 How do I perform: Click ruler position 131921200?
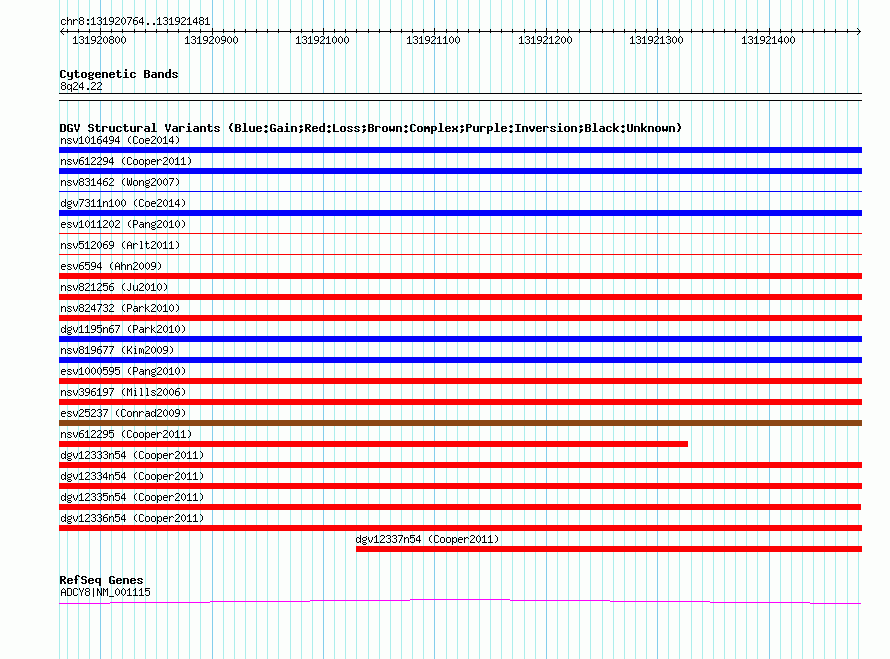(x=545, y=40)
